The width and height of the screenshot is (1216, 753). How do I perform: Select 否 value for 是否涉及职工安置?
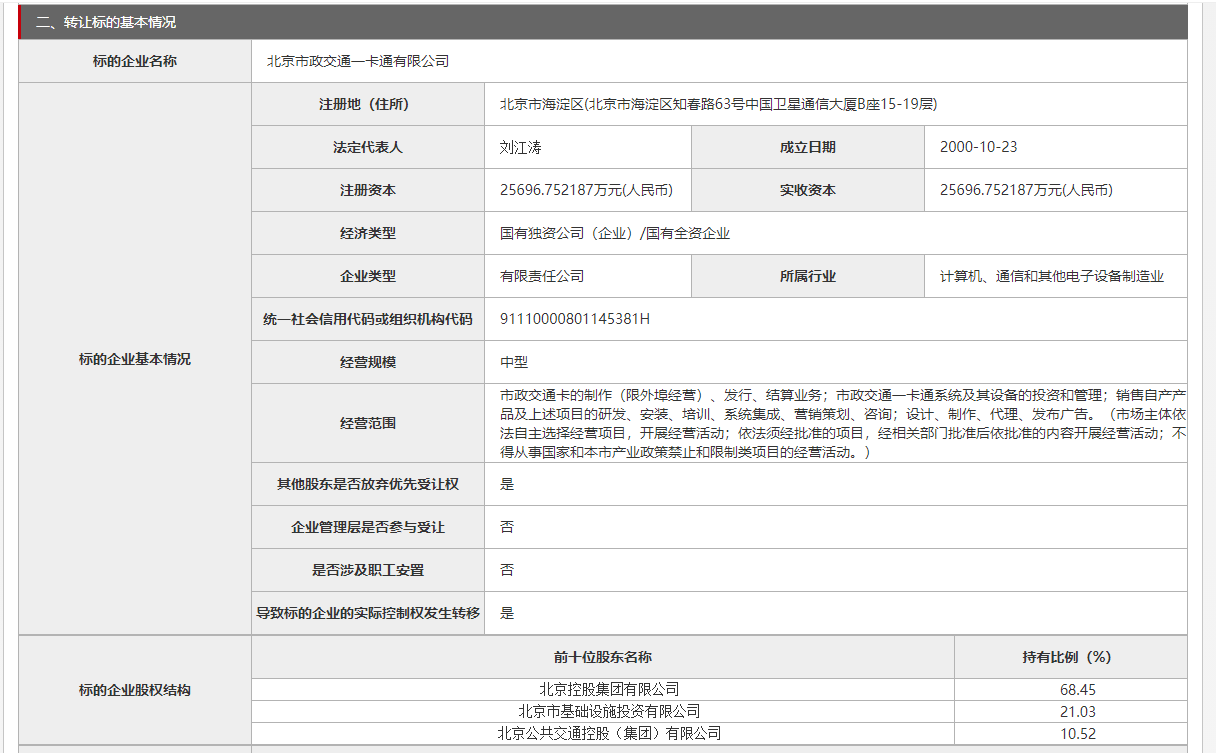[507, 570]
